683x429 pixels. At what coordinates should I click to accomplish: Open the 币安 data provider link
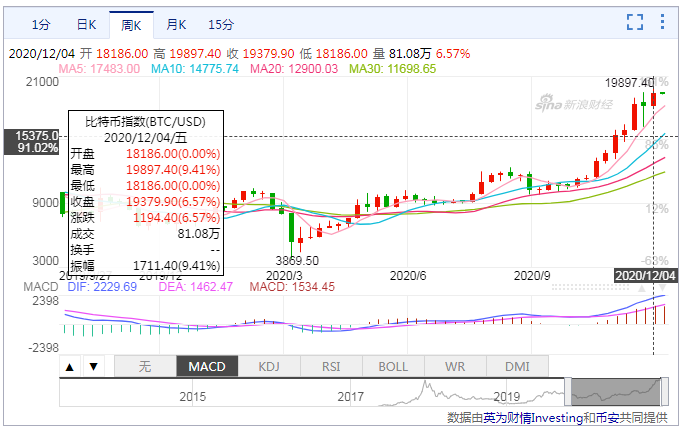[607, 418]
